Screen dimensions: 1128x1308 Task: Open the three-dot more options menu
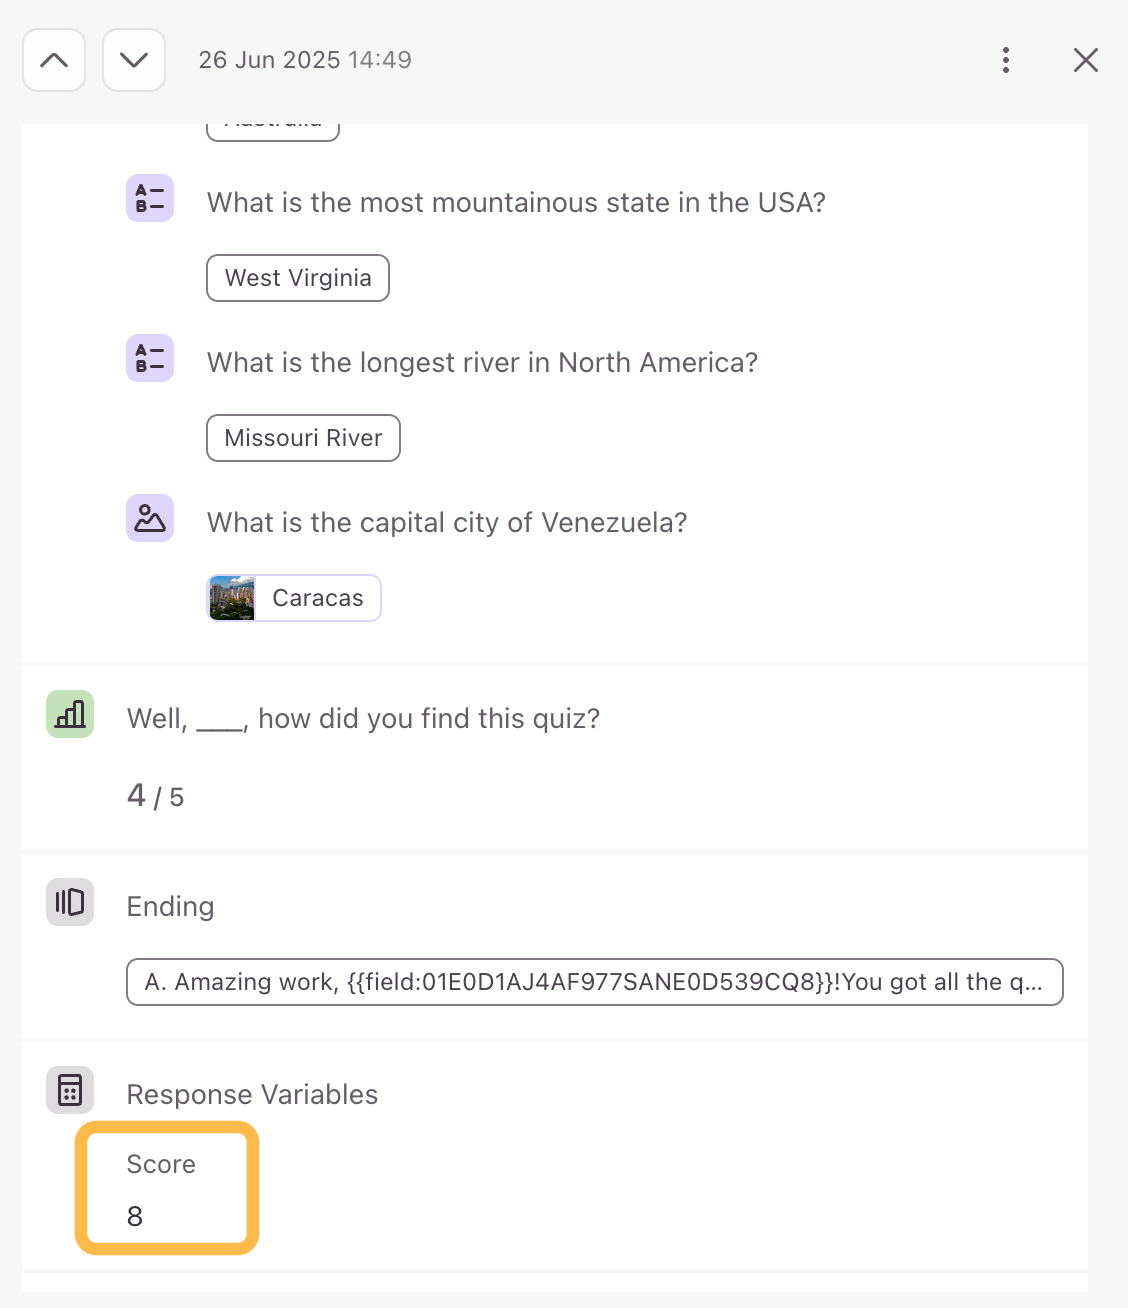pos(1006,60)
